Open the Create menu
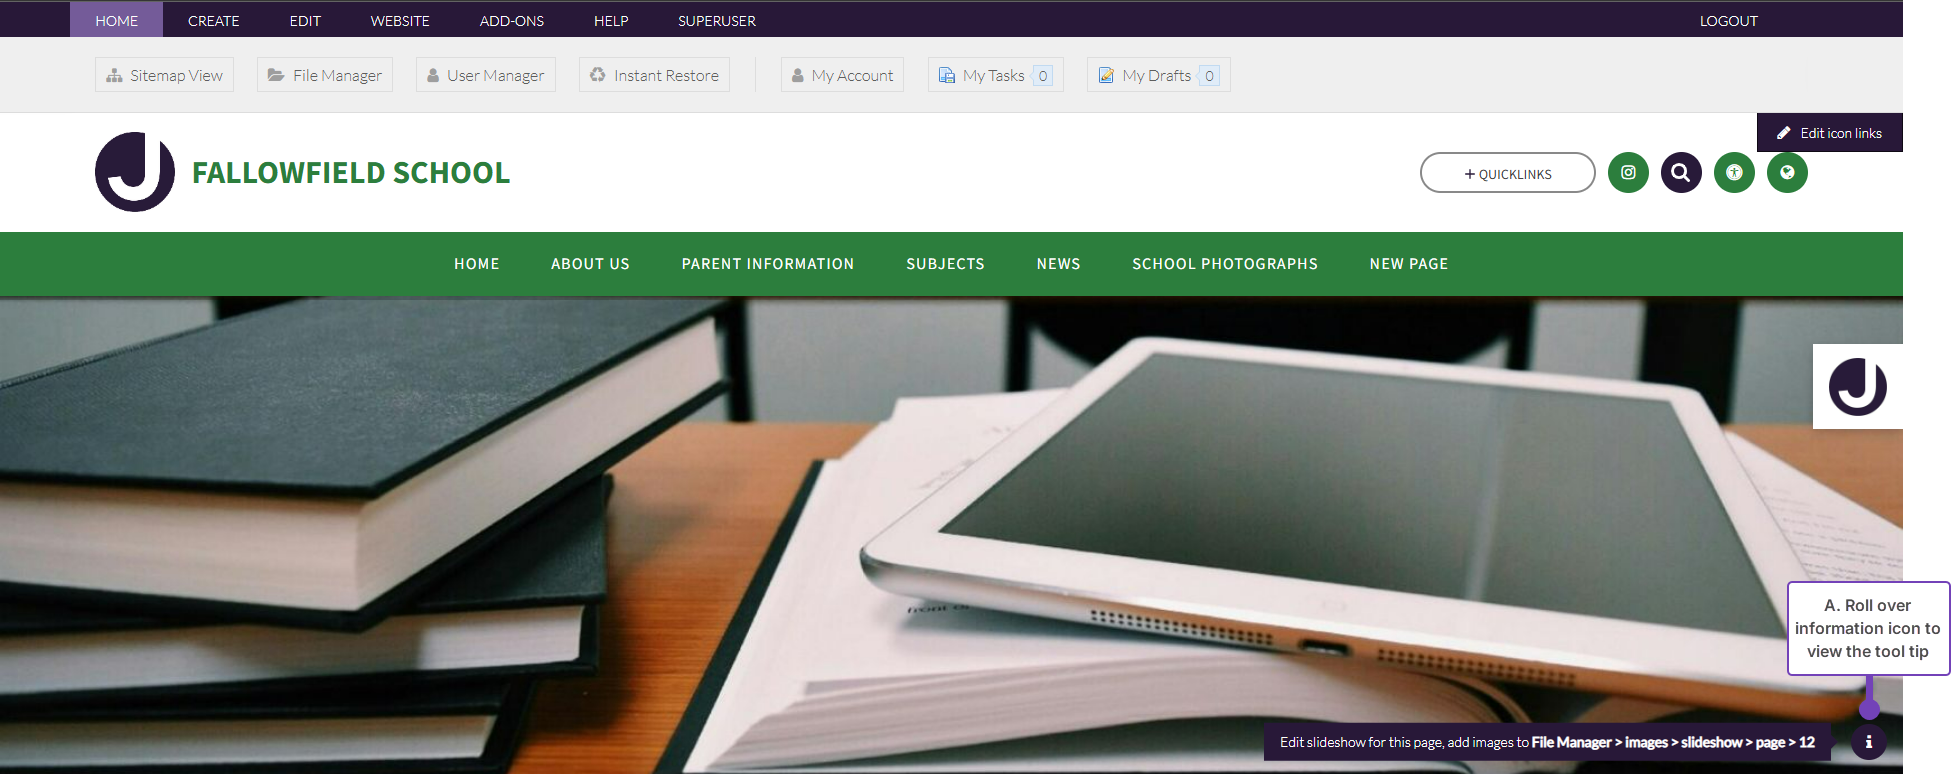 [x=213, y=20]
